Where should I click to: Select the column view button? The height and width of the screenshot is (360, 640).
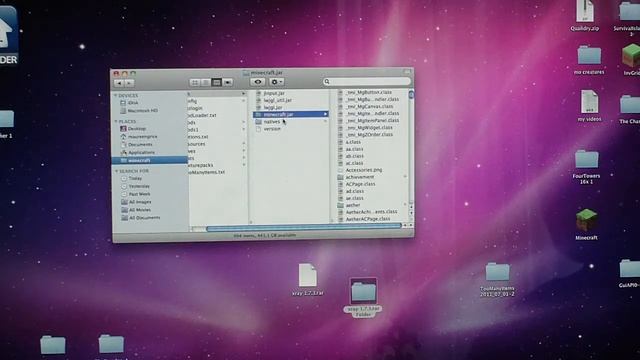pos(217,83)
